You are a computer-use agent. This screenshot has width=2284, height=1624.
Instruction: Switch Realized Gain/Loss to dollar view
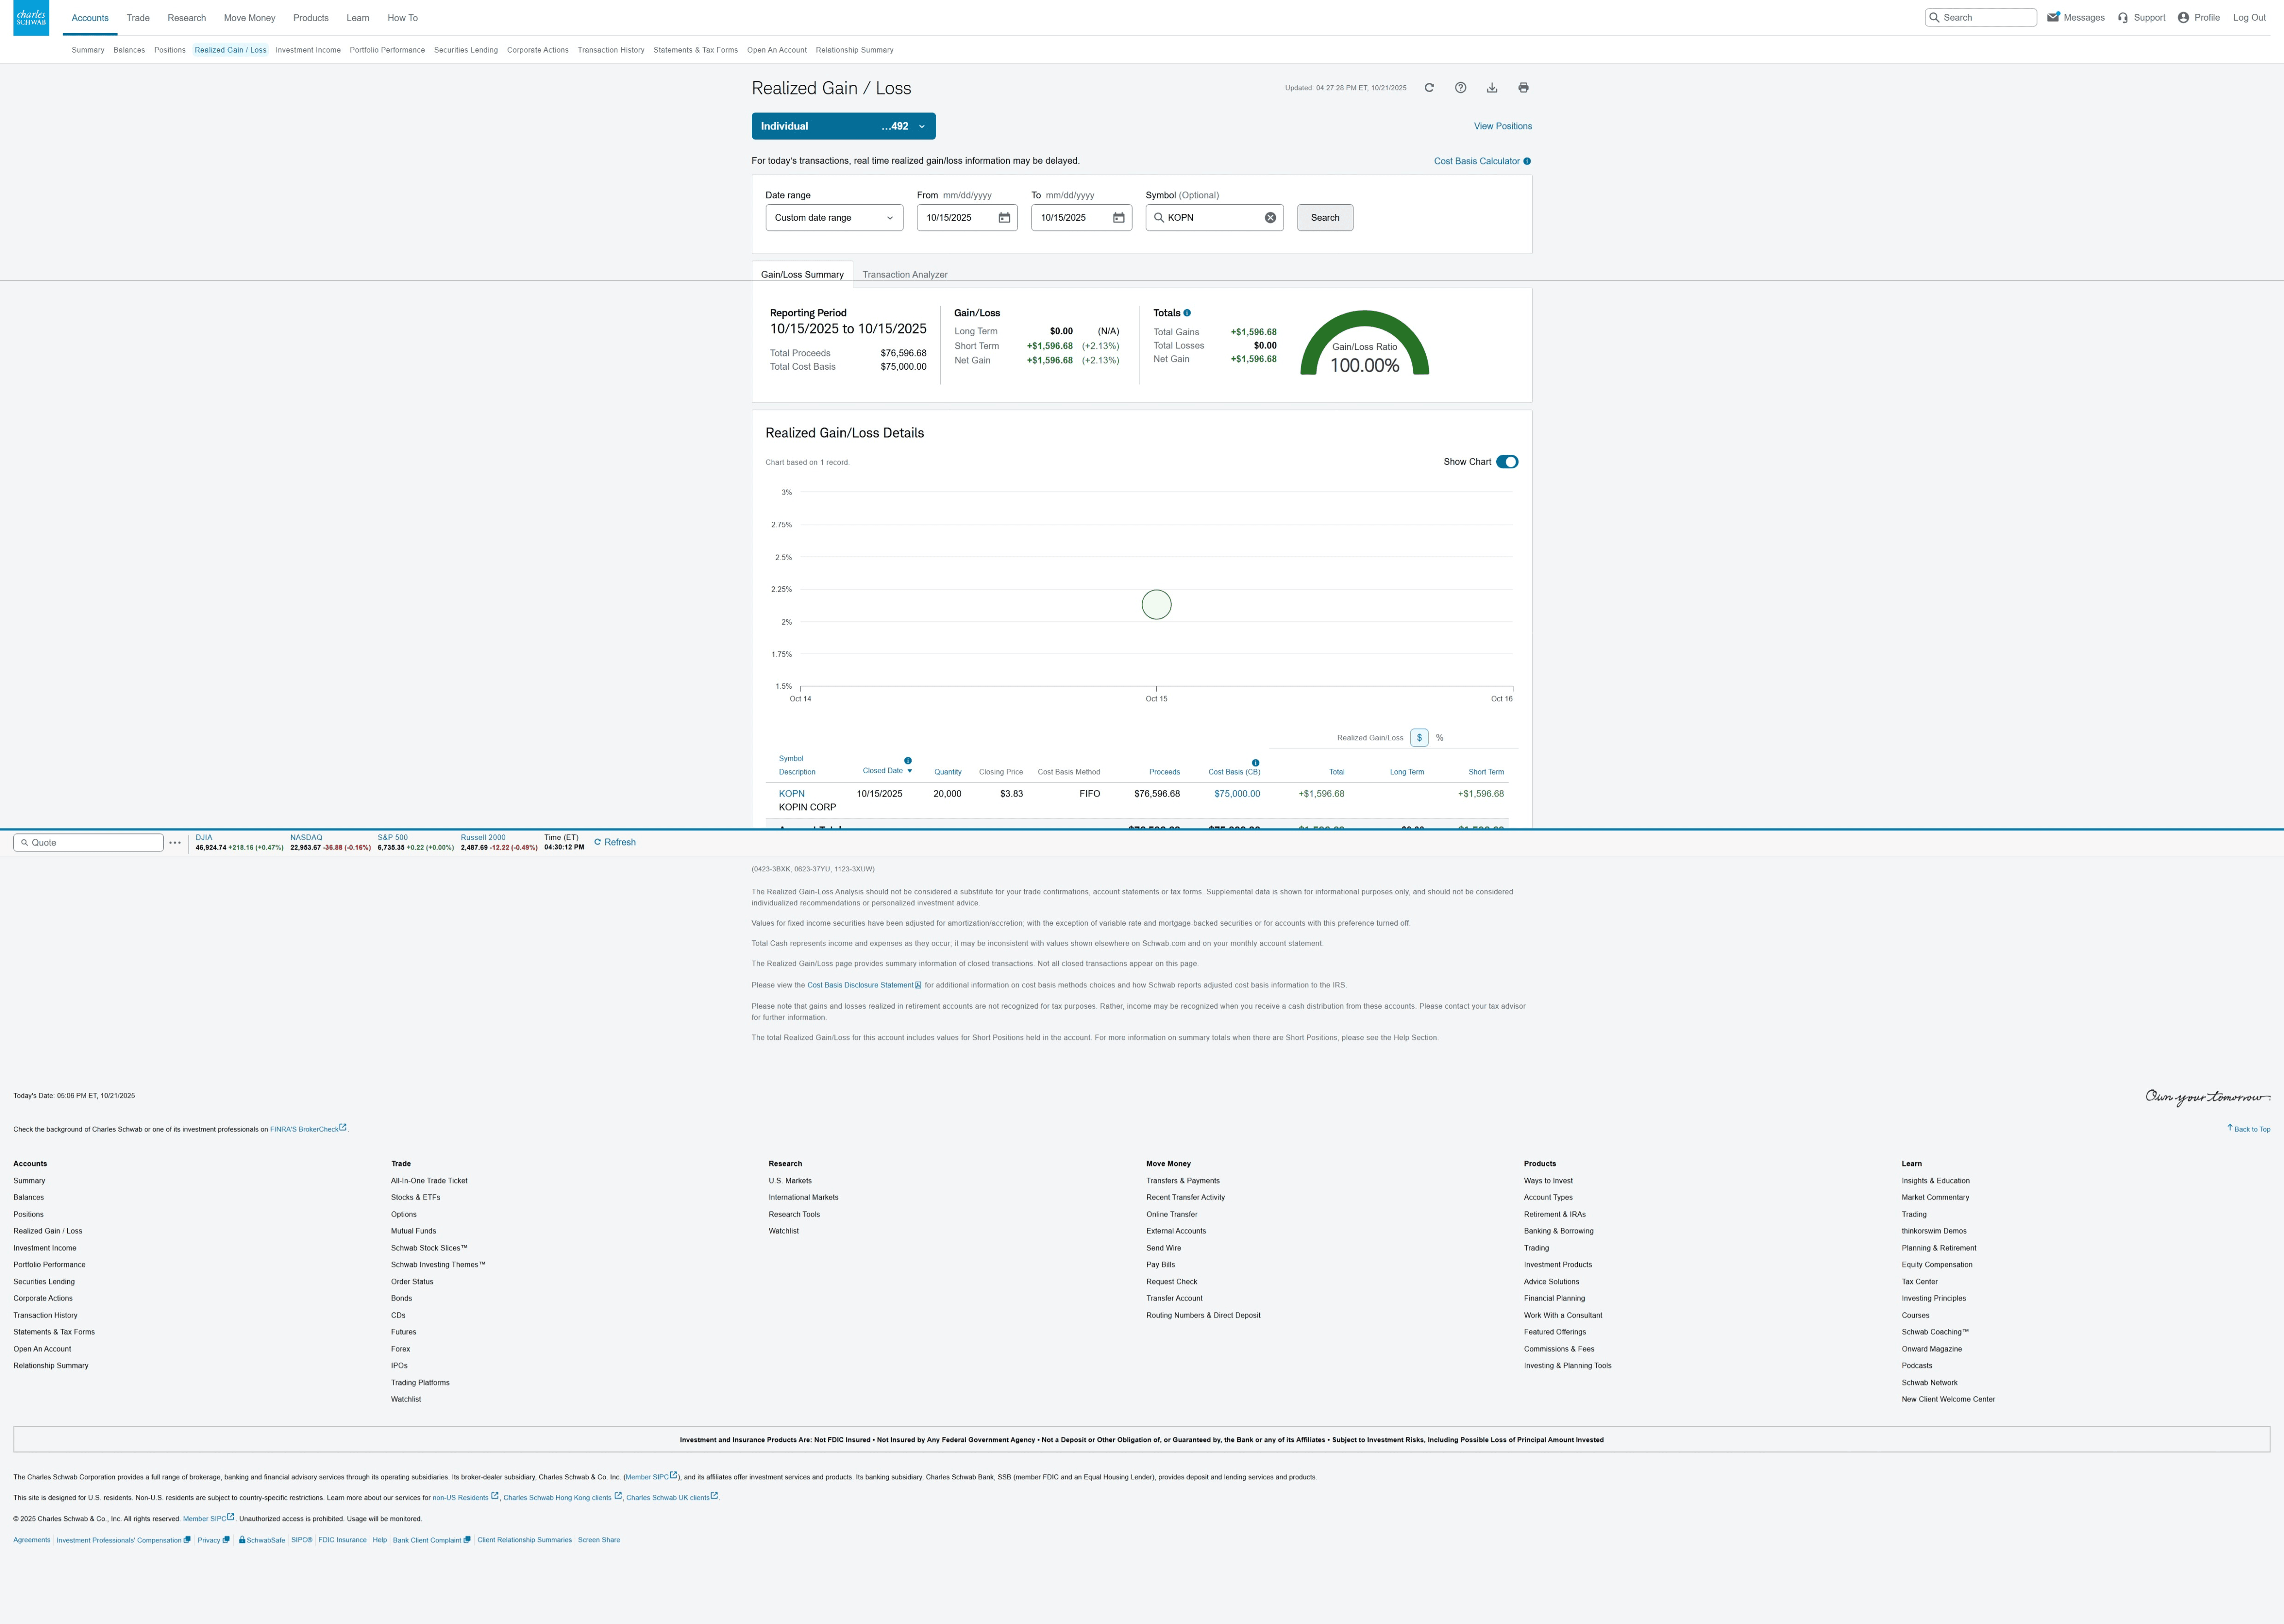coord(1419,738)
